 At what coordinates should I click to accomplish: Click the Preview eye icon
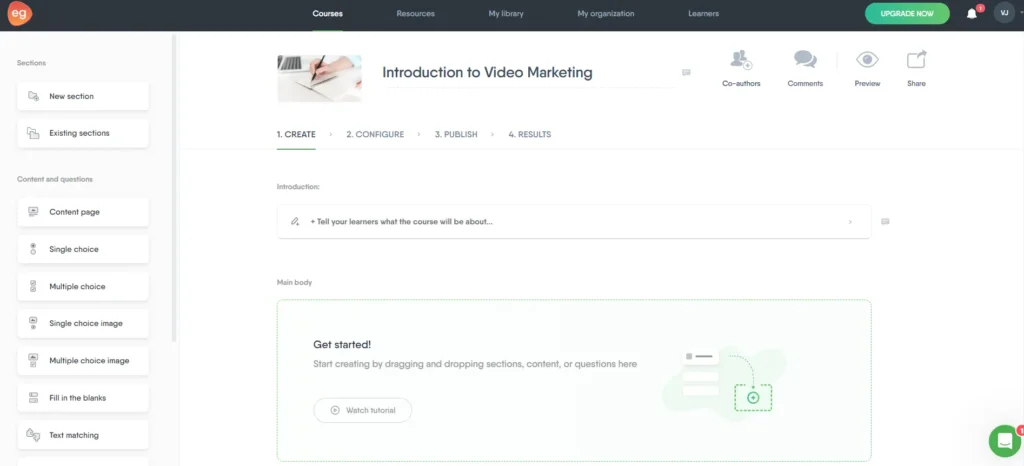click(x=867, y=60)
